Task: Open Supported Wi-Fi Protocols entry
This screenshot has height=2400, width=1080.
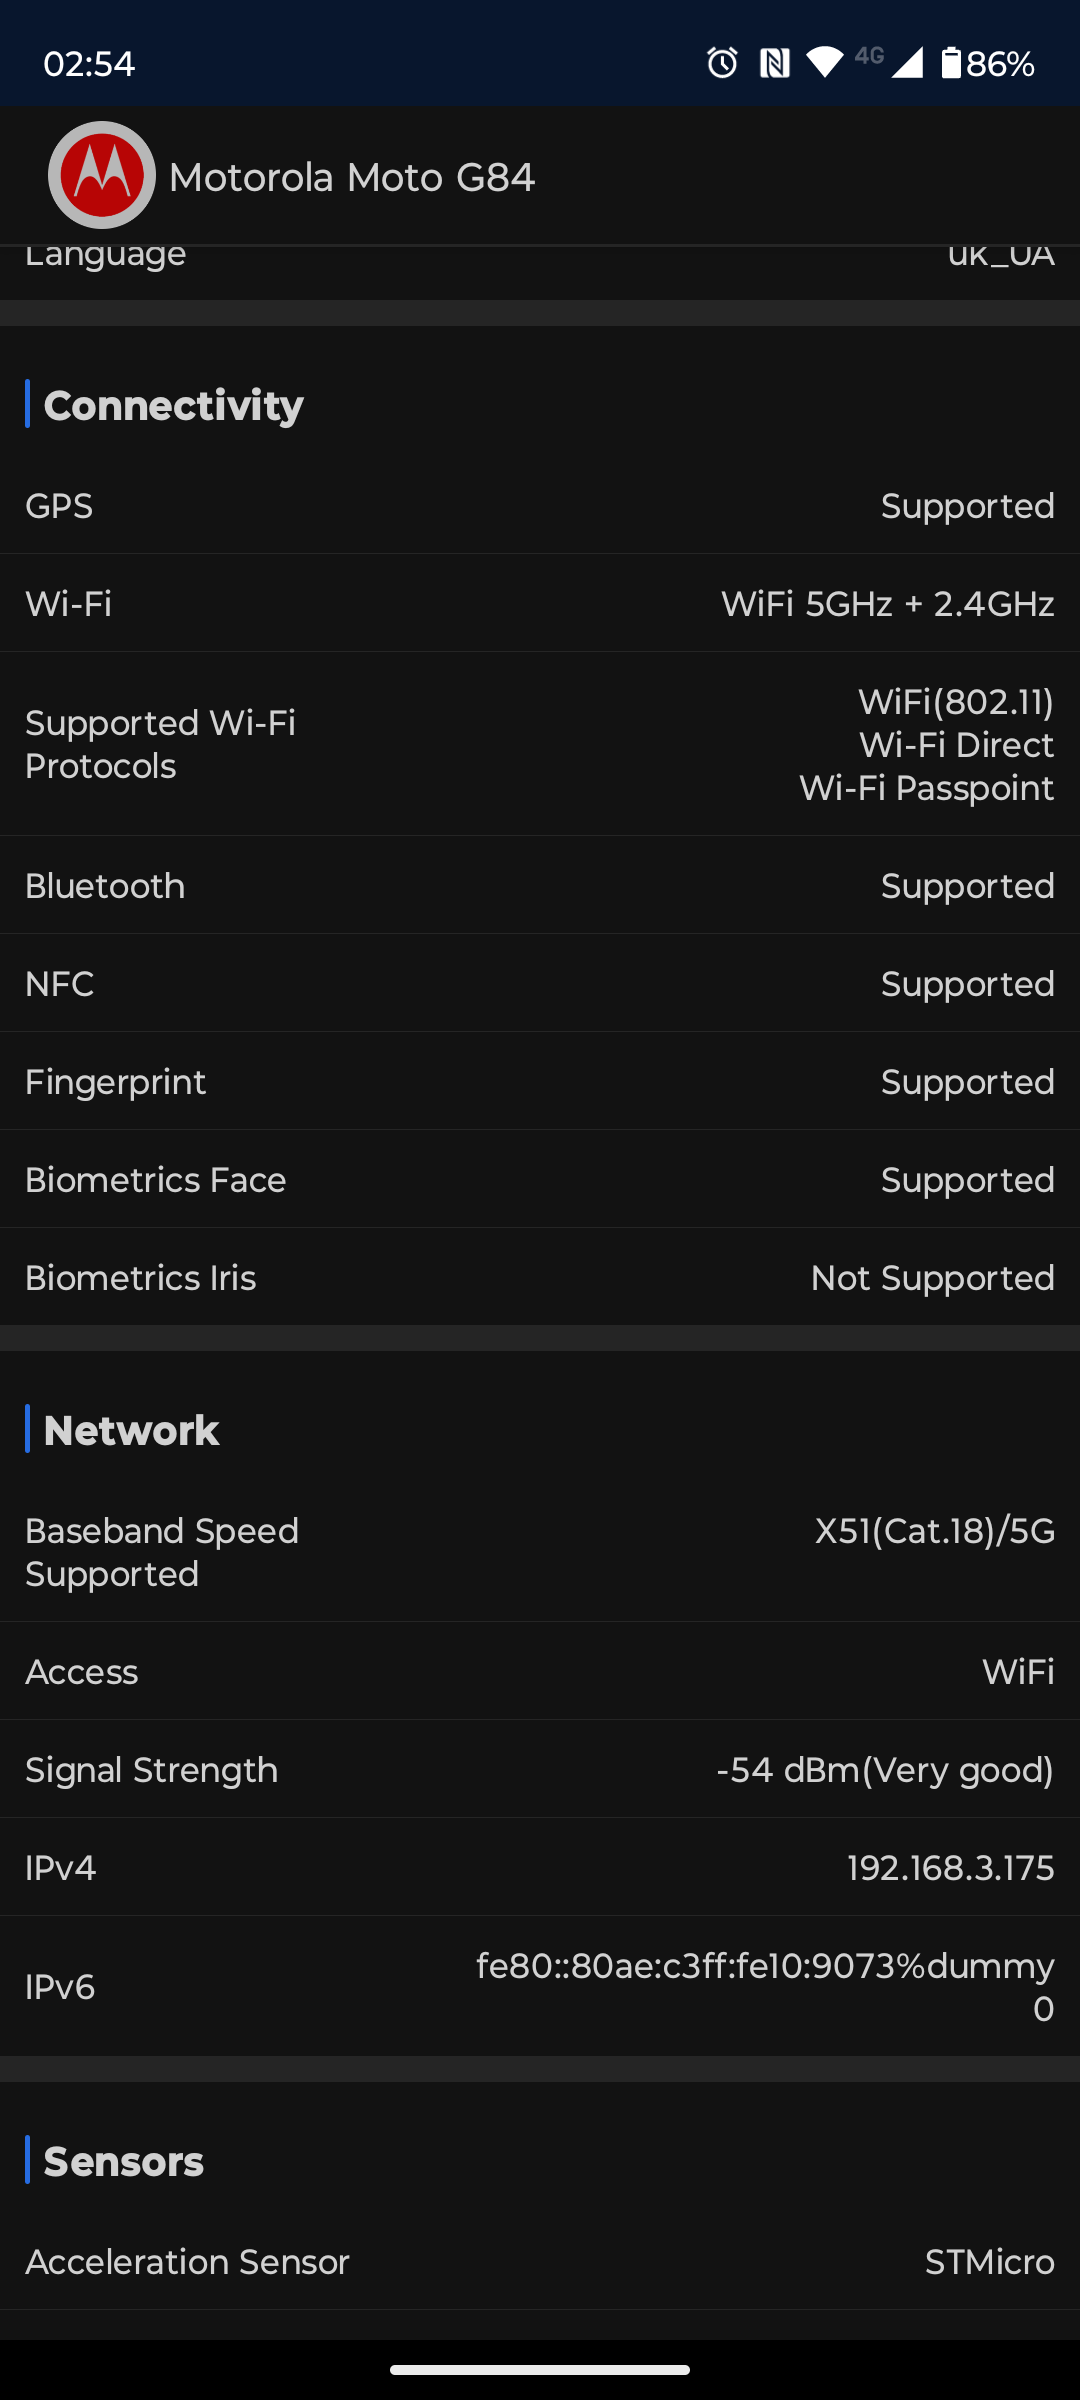Action: click(540, 745)
